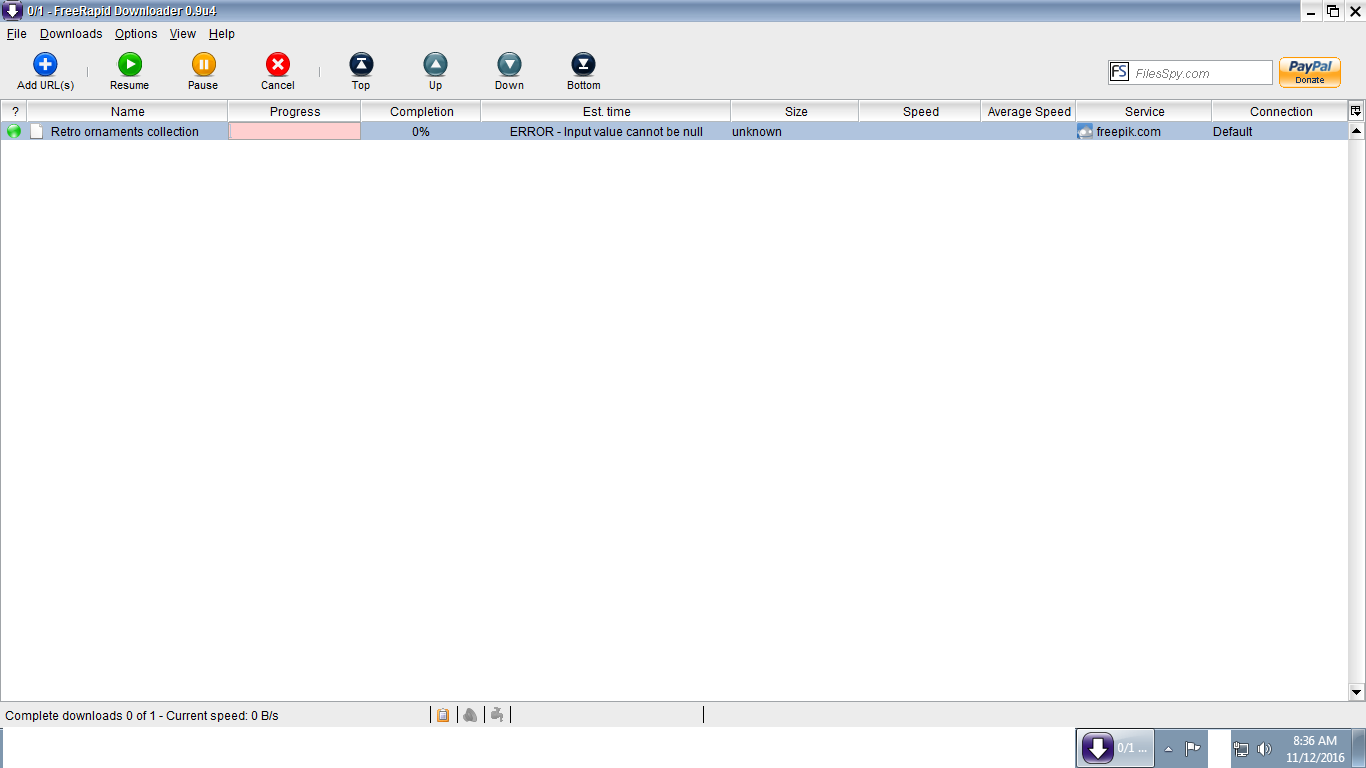Click the pink progress bar of download
1366x768 pixels.
[x=295, y=131]
